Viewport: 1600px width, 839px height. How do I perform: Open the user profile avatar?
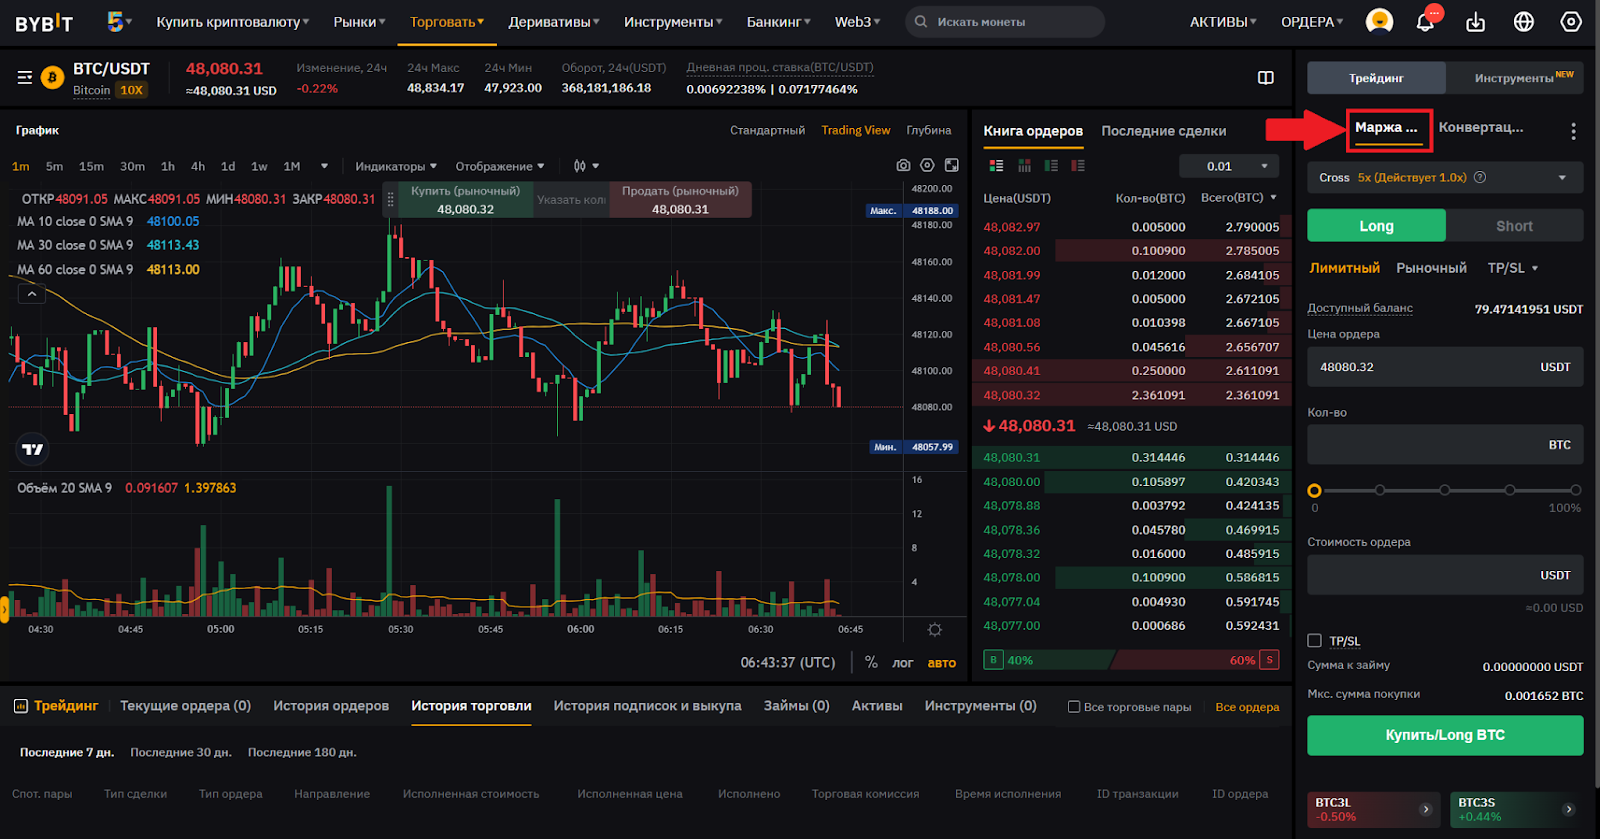click(x=1379, y=21)
